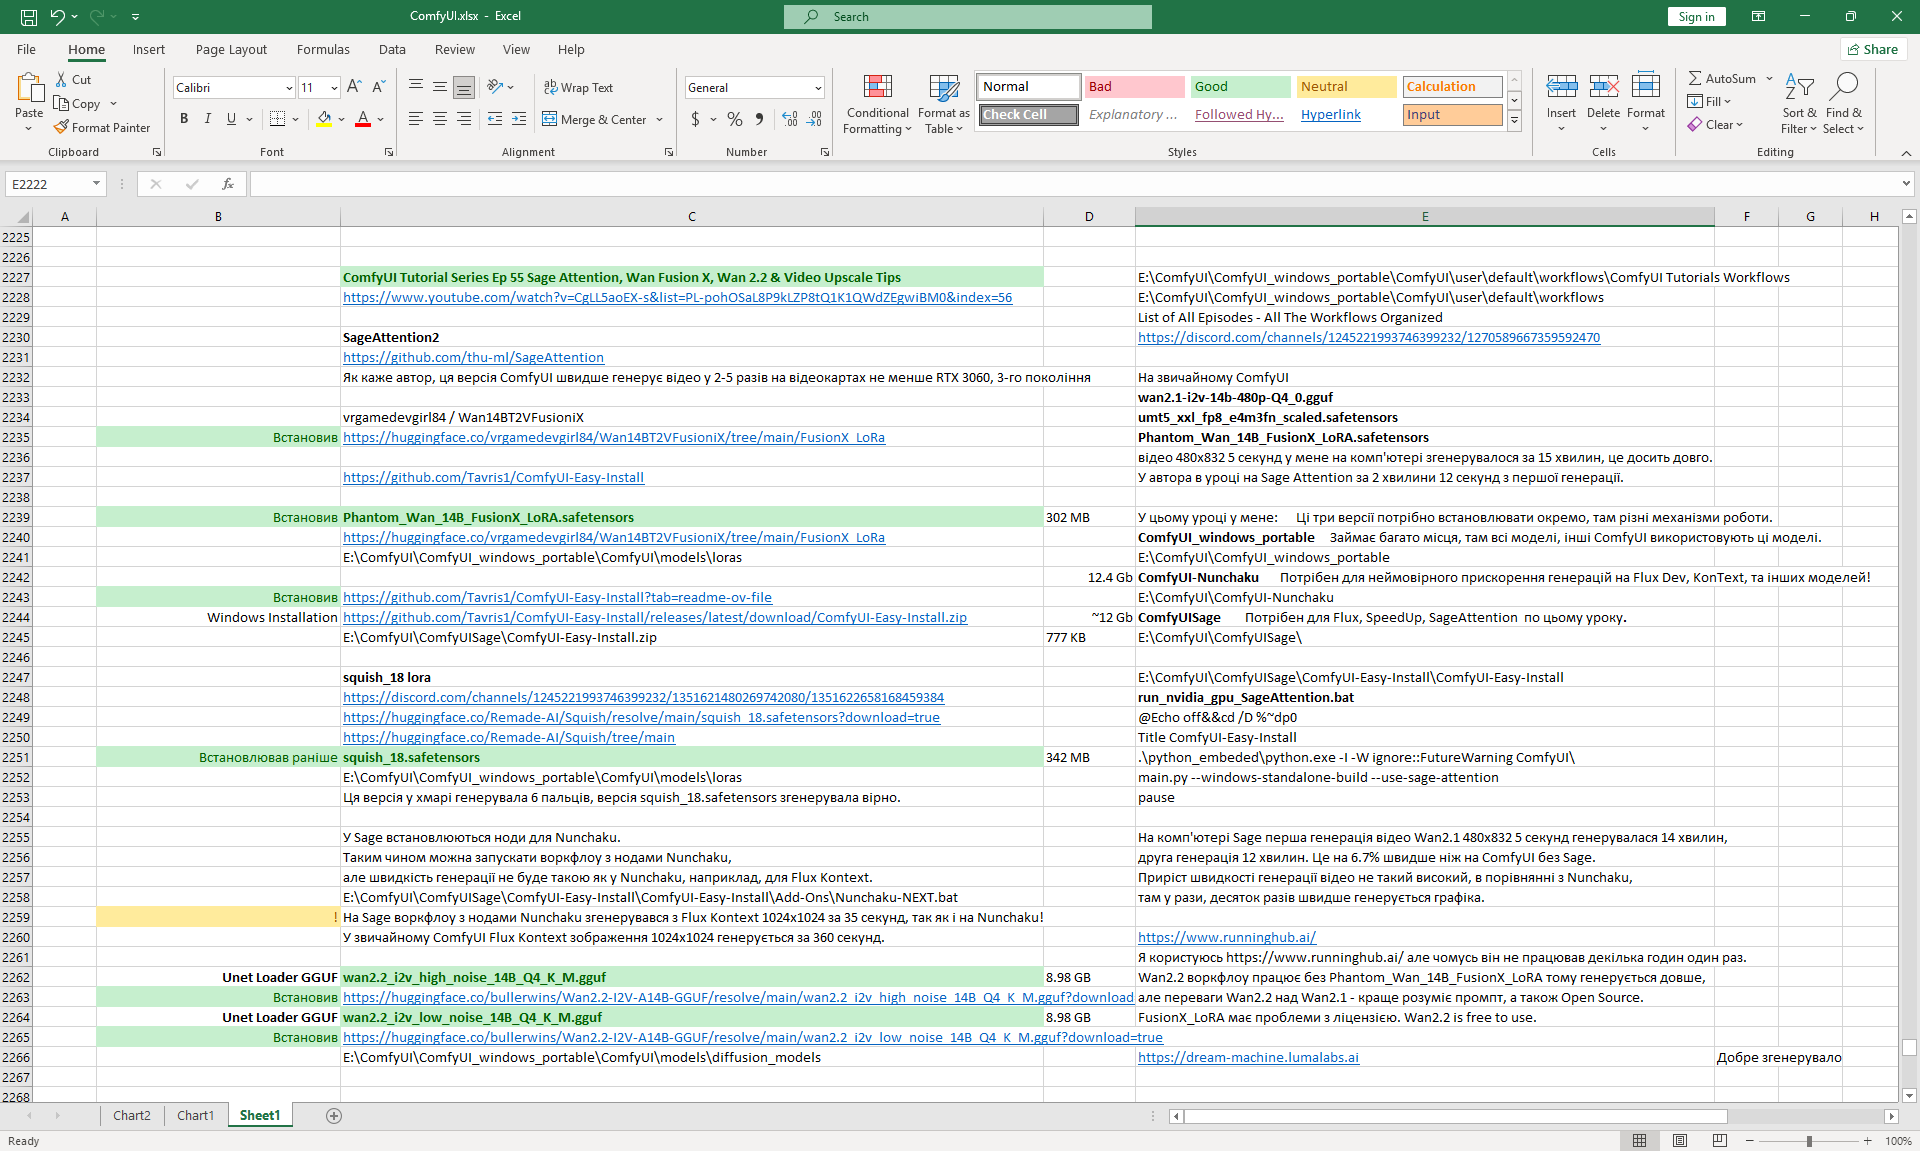Click the Percent Style icon
Viewport: 1920px width, 1151px height.
pyautogui.click(x=735, y=119)
